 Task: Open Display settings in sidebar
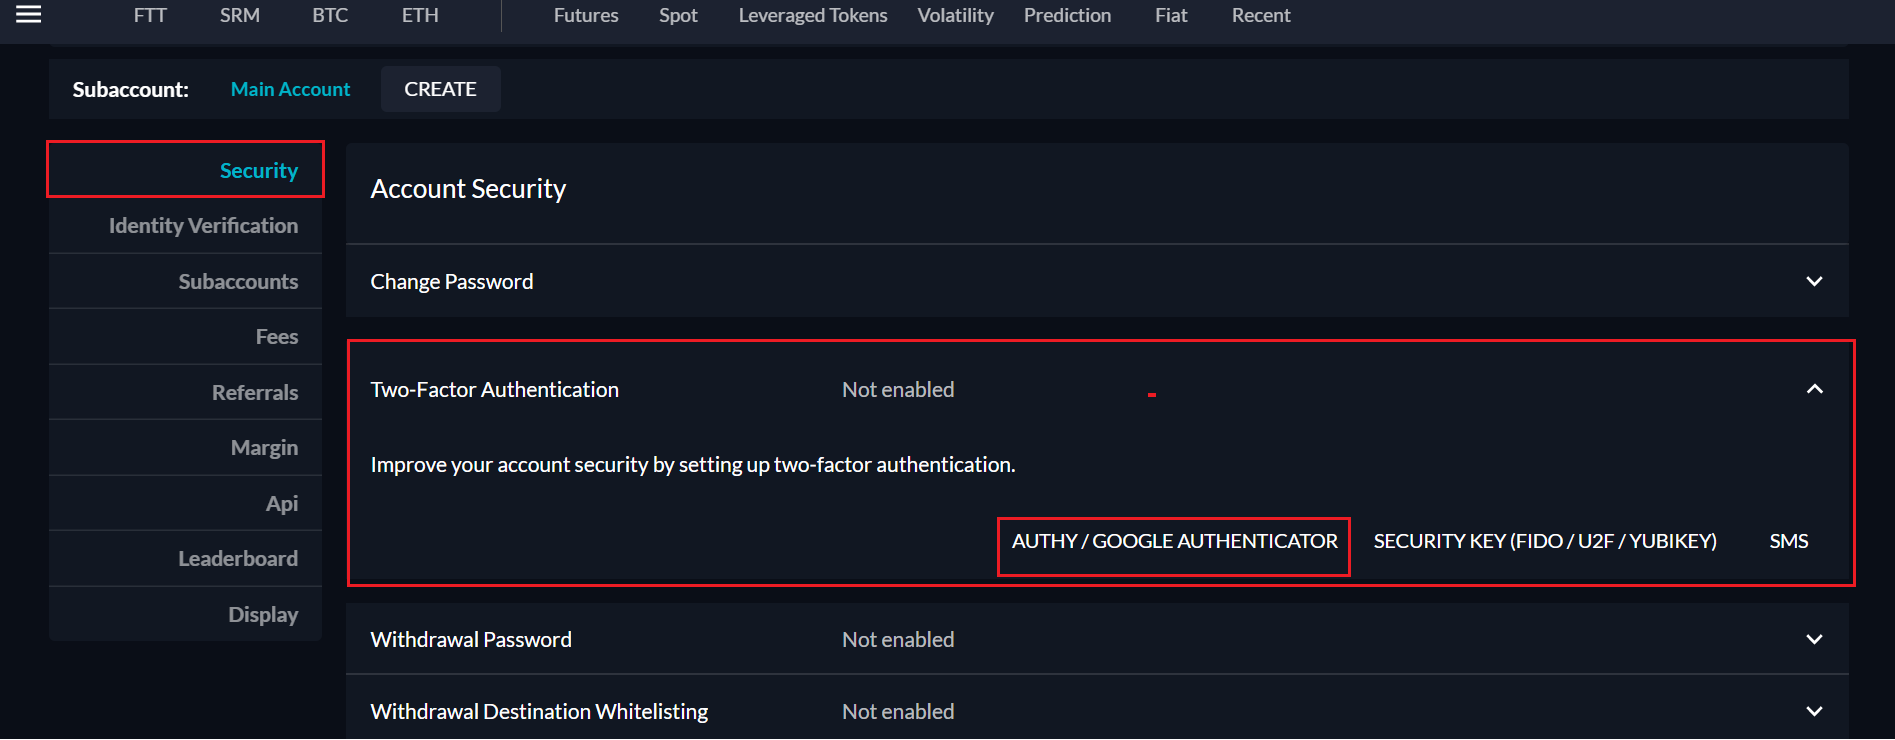tap(262, 615)
